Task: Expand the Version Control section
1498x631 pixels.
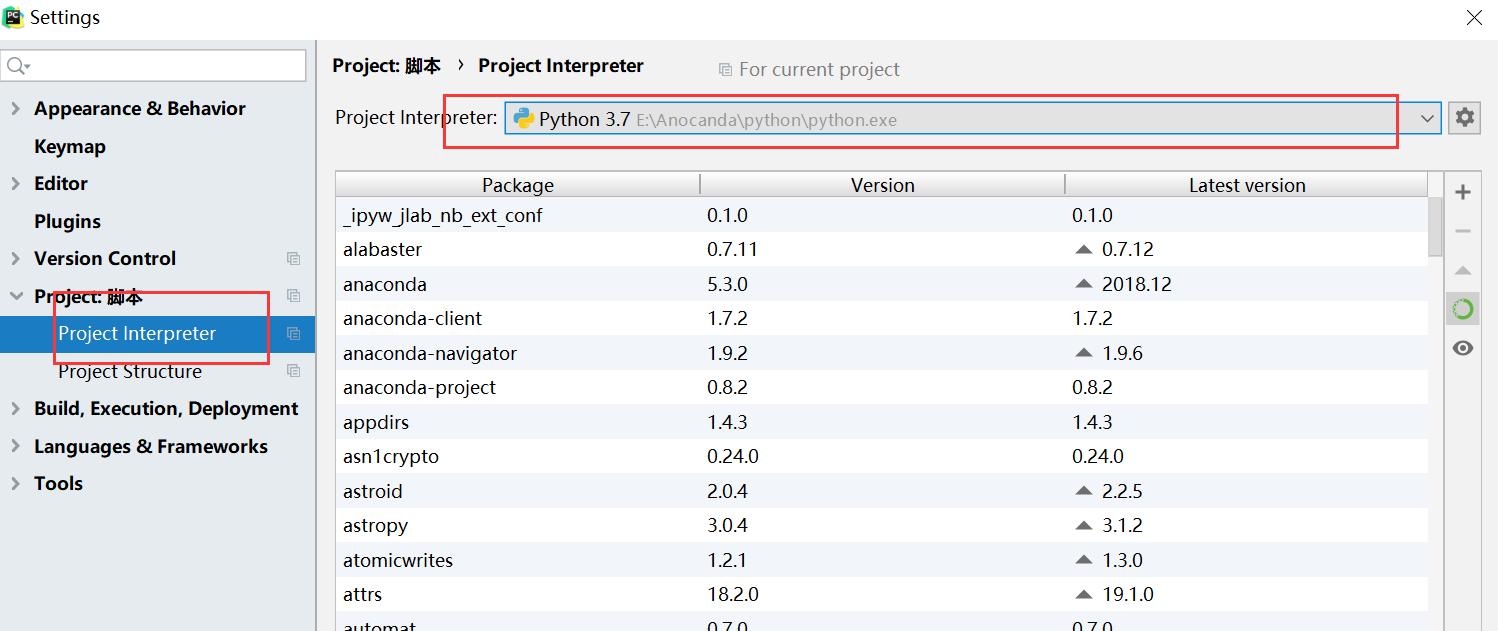Action: click(x=15, y=258)
